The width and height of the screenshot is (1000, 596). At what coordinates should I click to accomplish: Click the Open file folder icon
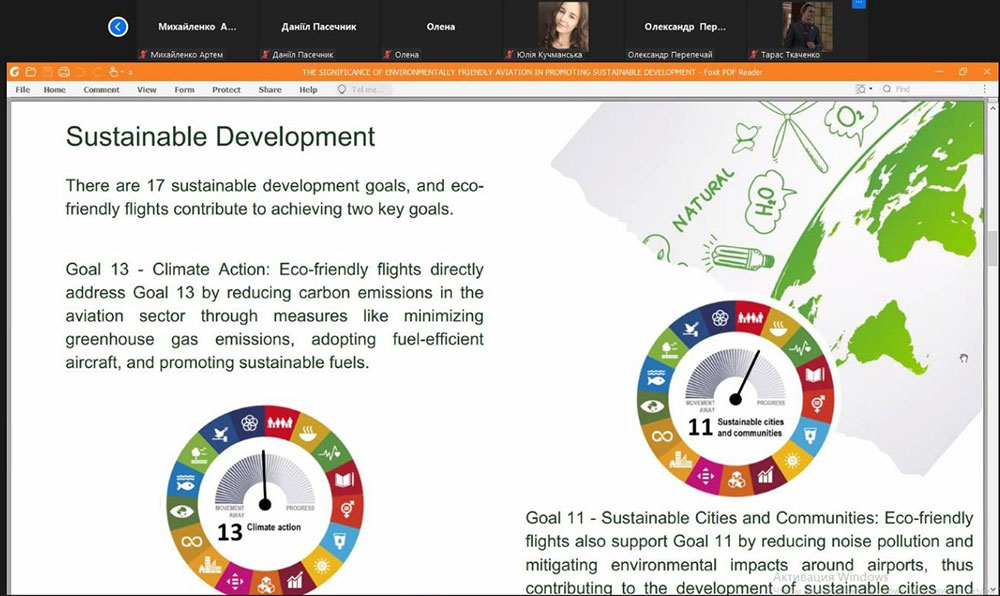tap(31, 72)
